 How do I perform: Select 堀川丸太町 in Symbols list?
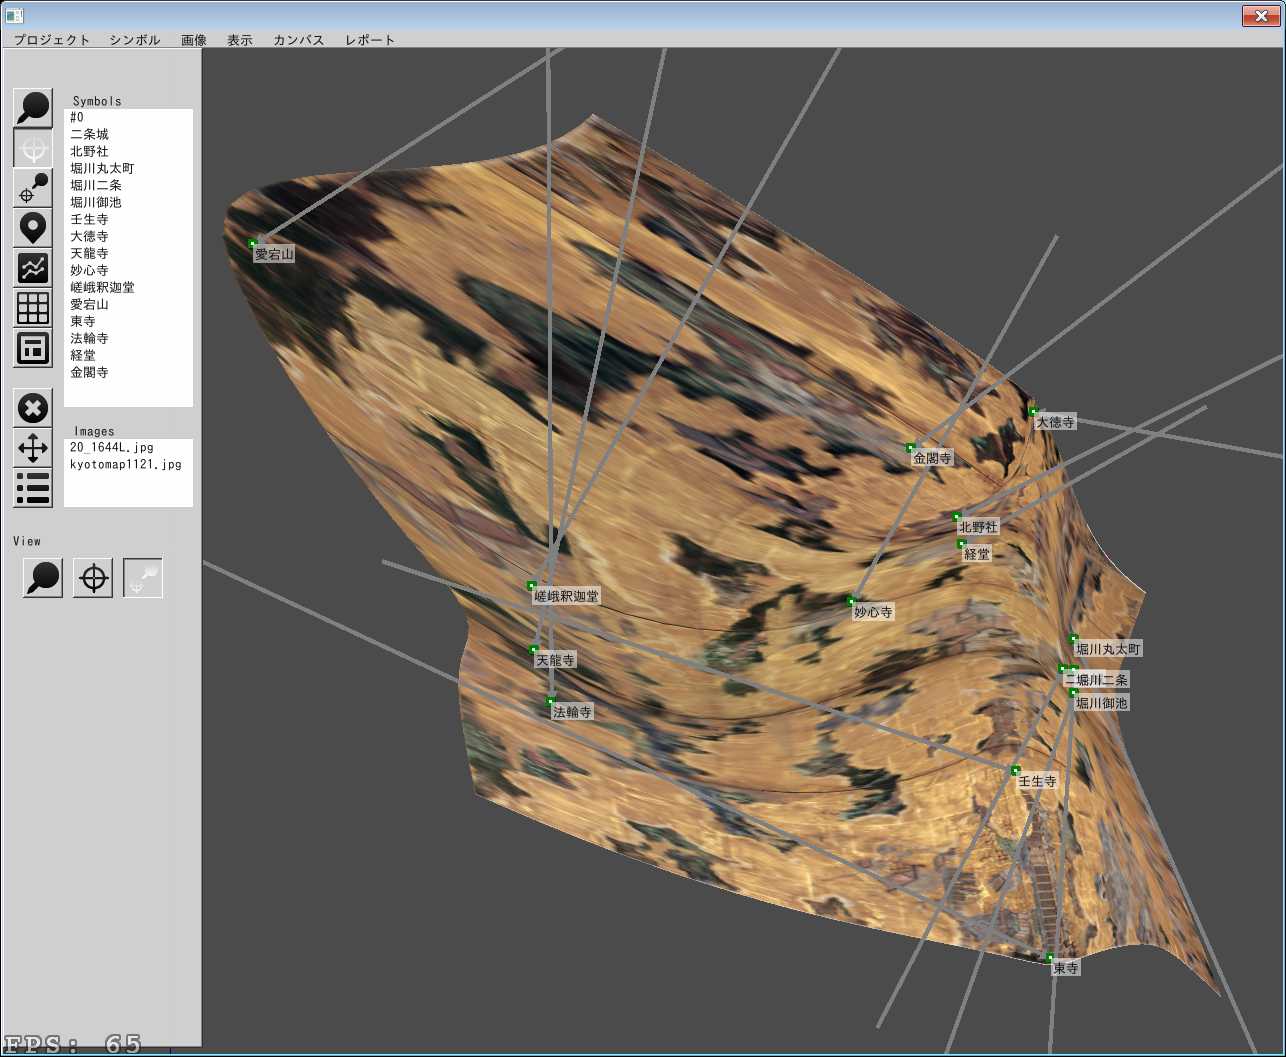128,168
